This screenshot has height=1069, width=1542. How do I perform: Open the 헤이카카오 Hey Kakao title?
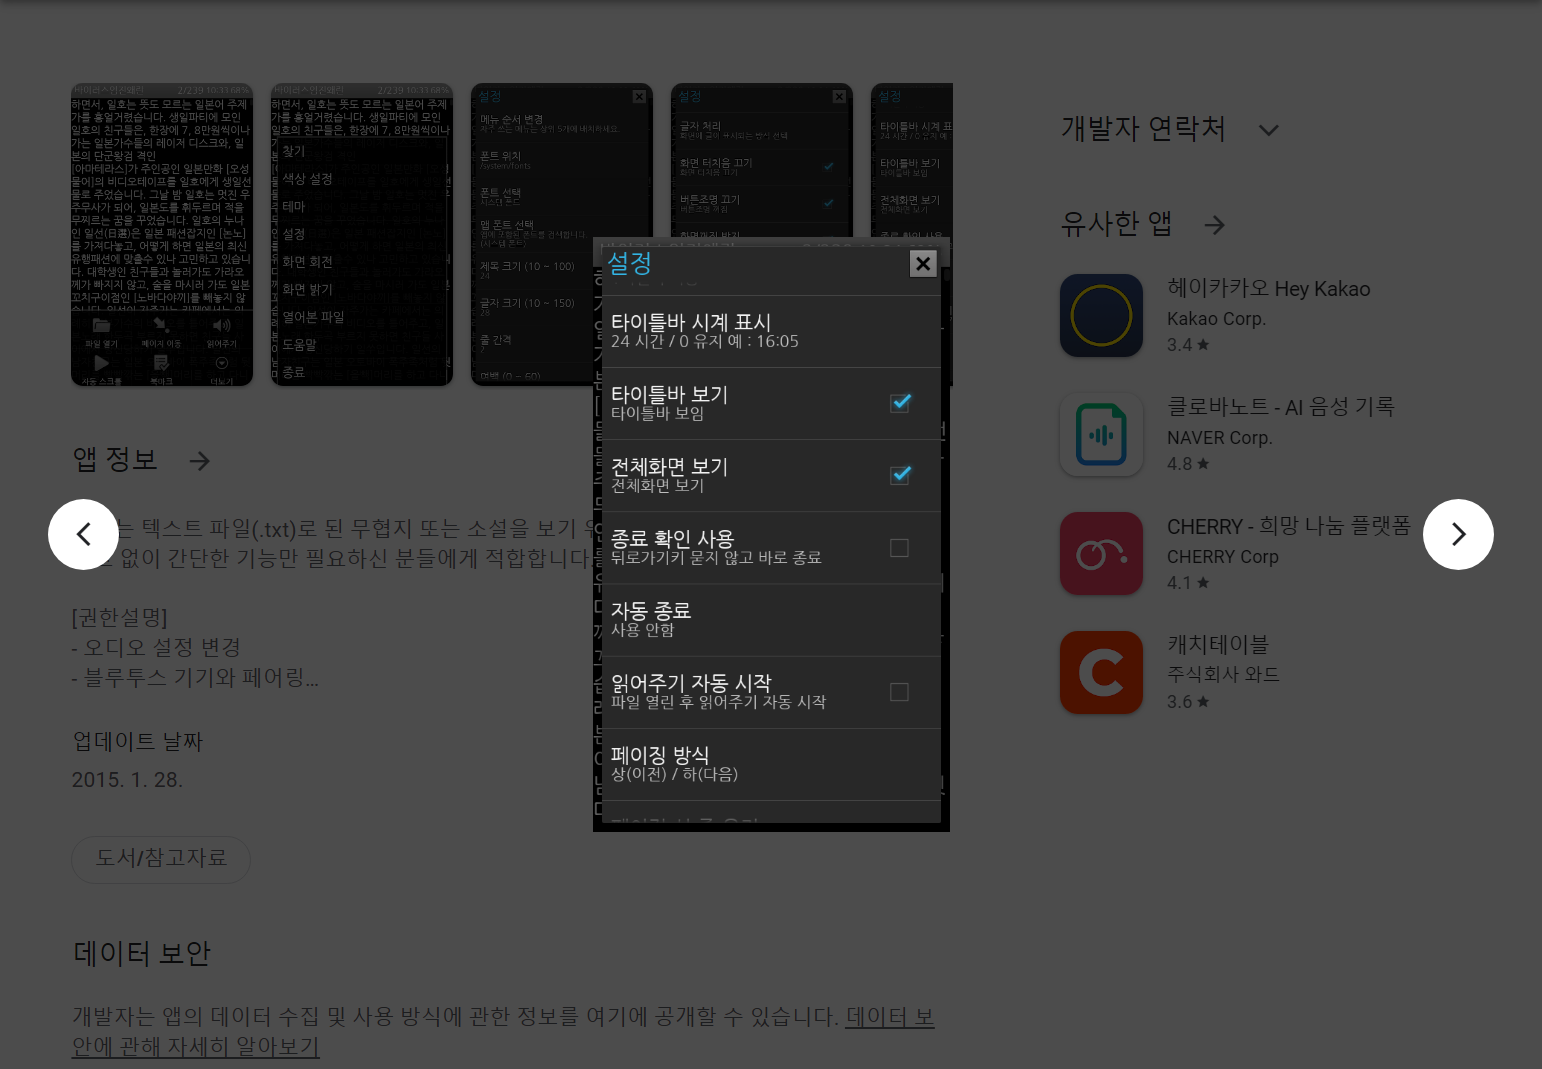[1268, 288]
